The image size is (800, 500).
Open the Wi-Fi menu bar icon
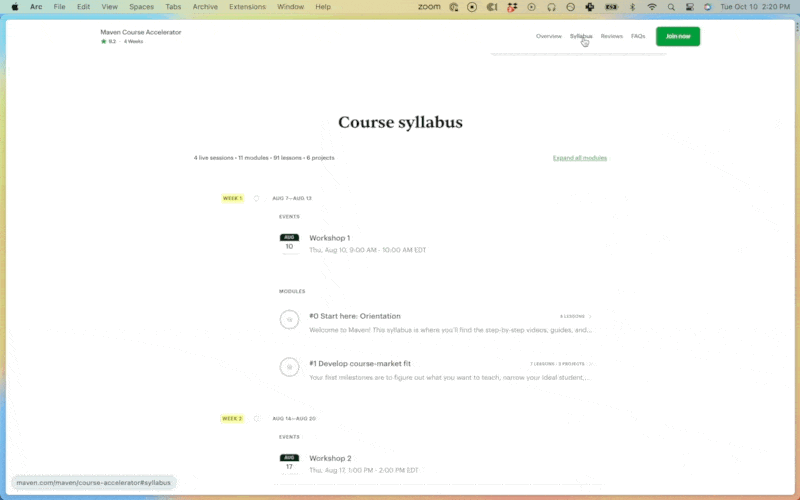[652, 7]
